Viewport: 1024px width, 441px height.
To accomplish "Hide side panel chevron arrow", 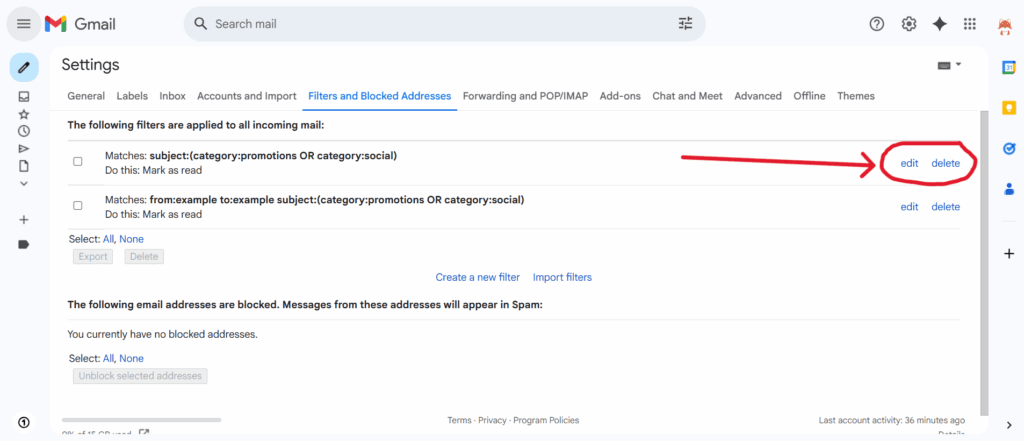I will (1009, 426).
